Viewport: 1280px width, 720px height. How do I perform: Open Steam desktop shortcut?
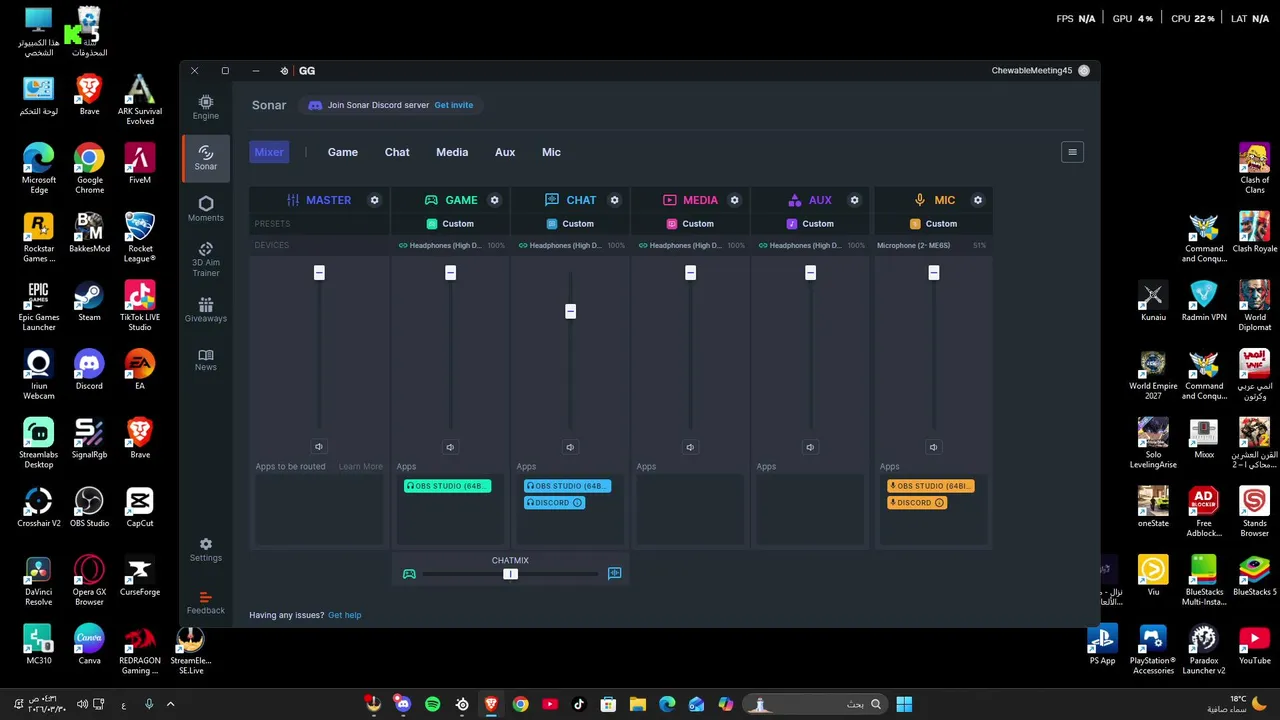click(x=89, y=301)
